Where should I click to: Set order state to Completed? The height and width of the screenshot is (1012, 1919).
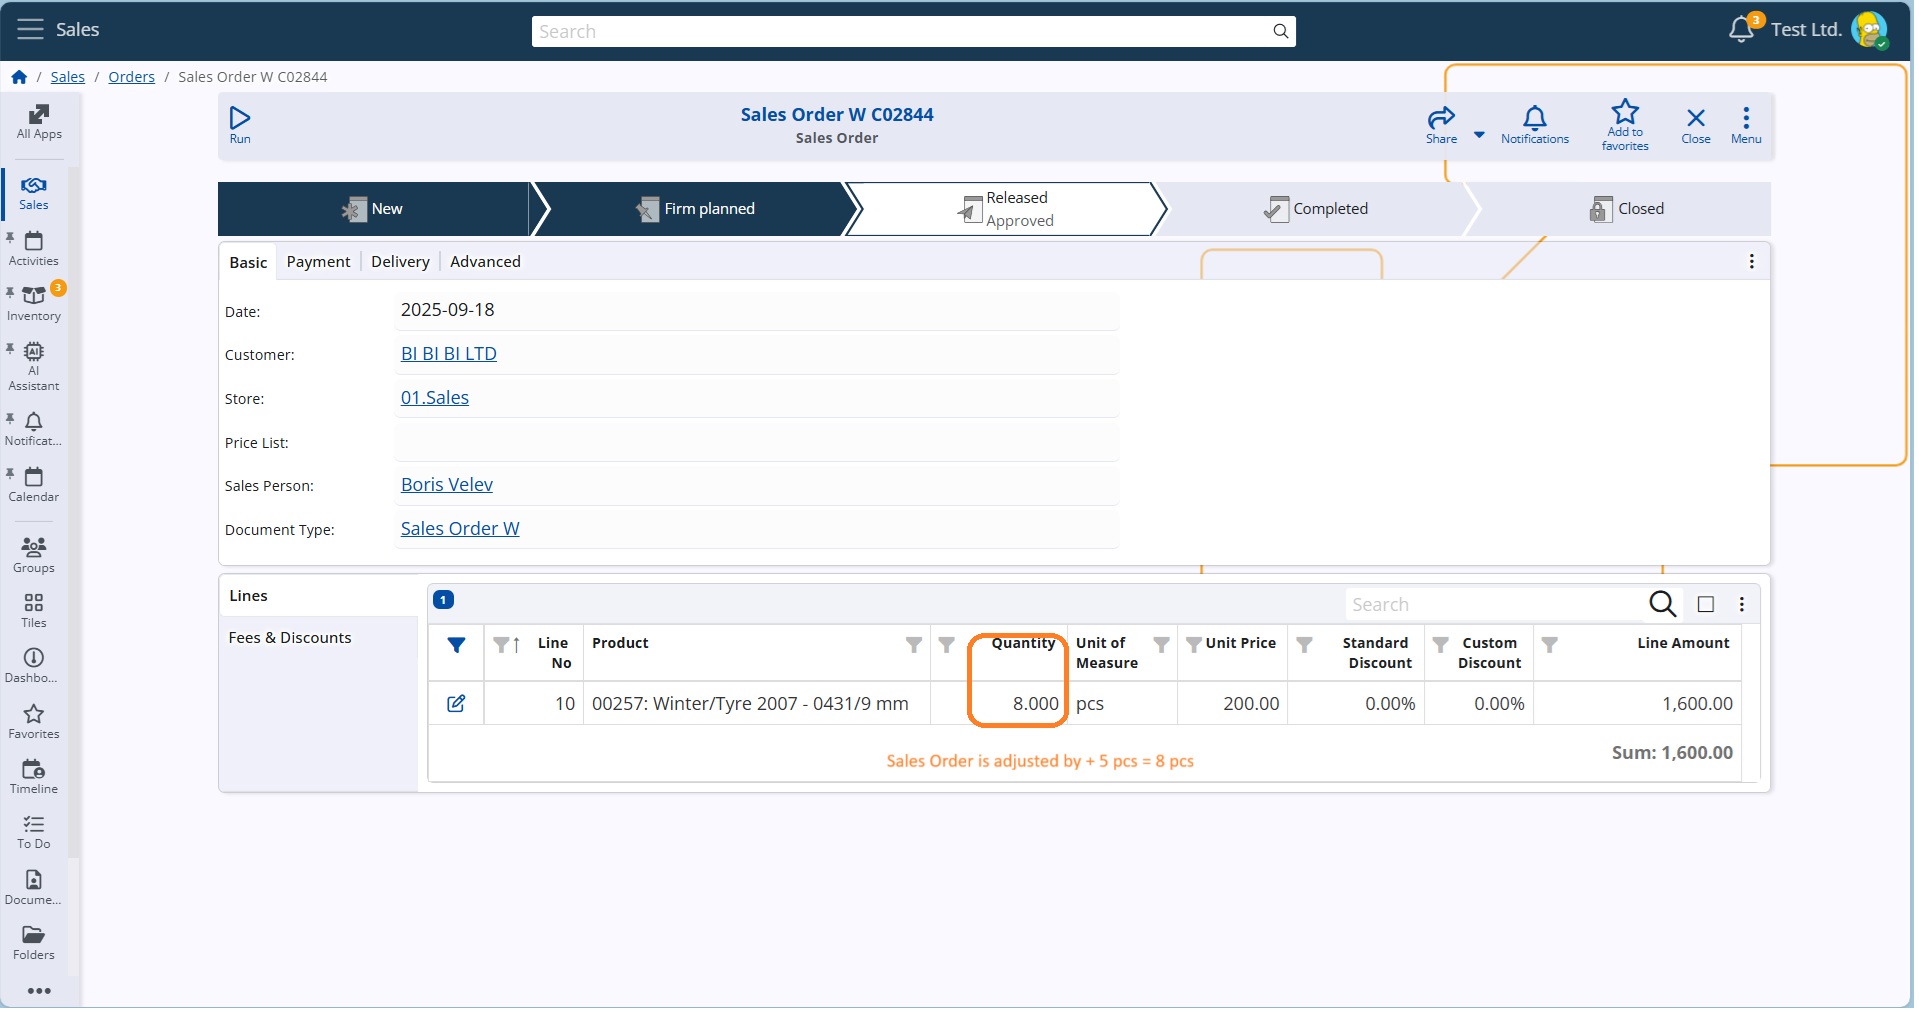point(1318,210)
